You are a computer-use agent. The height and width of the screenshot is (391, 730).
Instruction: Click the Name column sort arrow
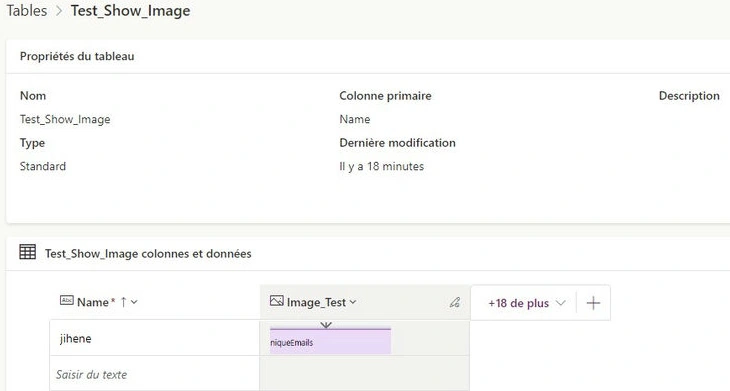pyautogui.click(x=123, y=302)
